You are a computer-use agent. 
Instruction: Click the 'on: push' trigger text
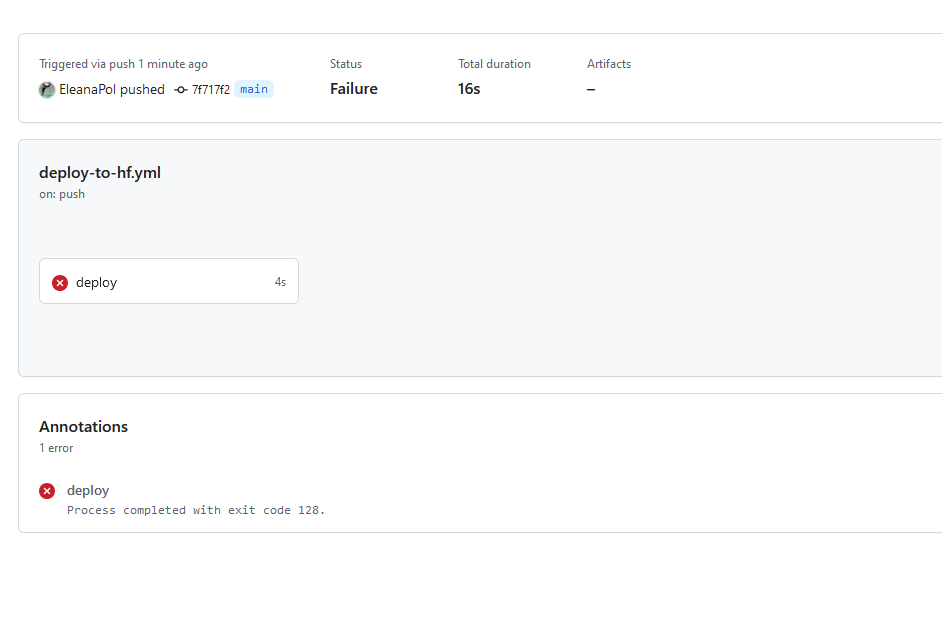(x=62, y=194)
